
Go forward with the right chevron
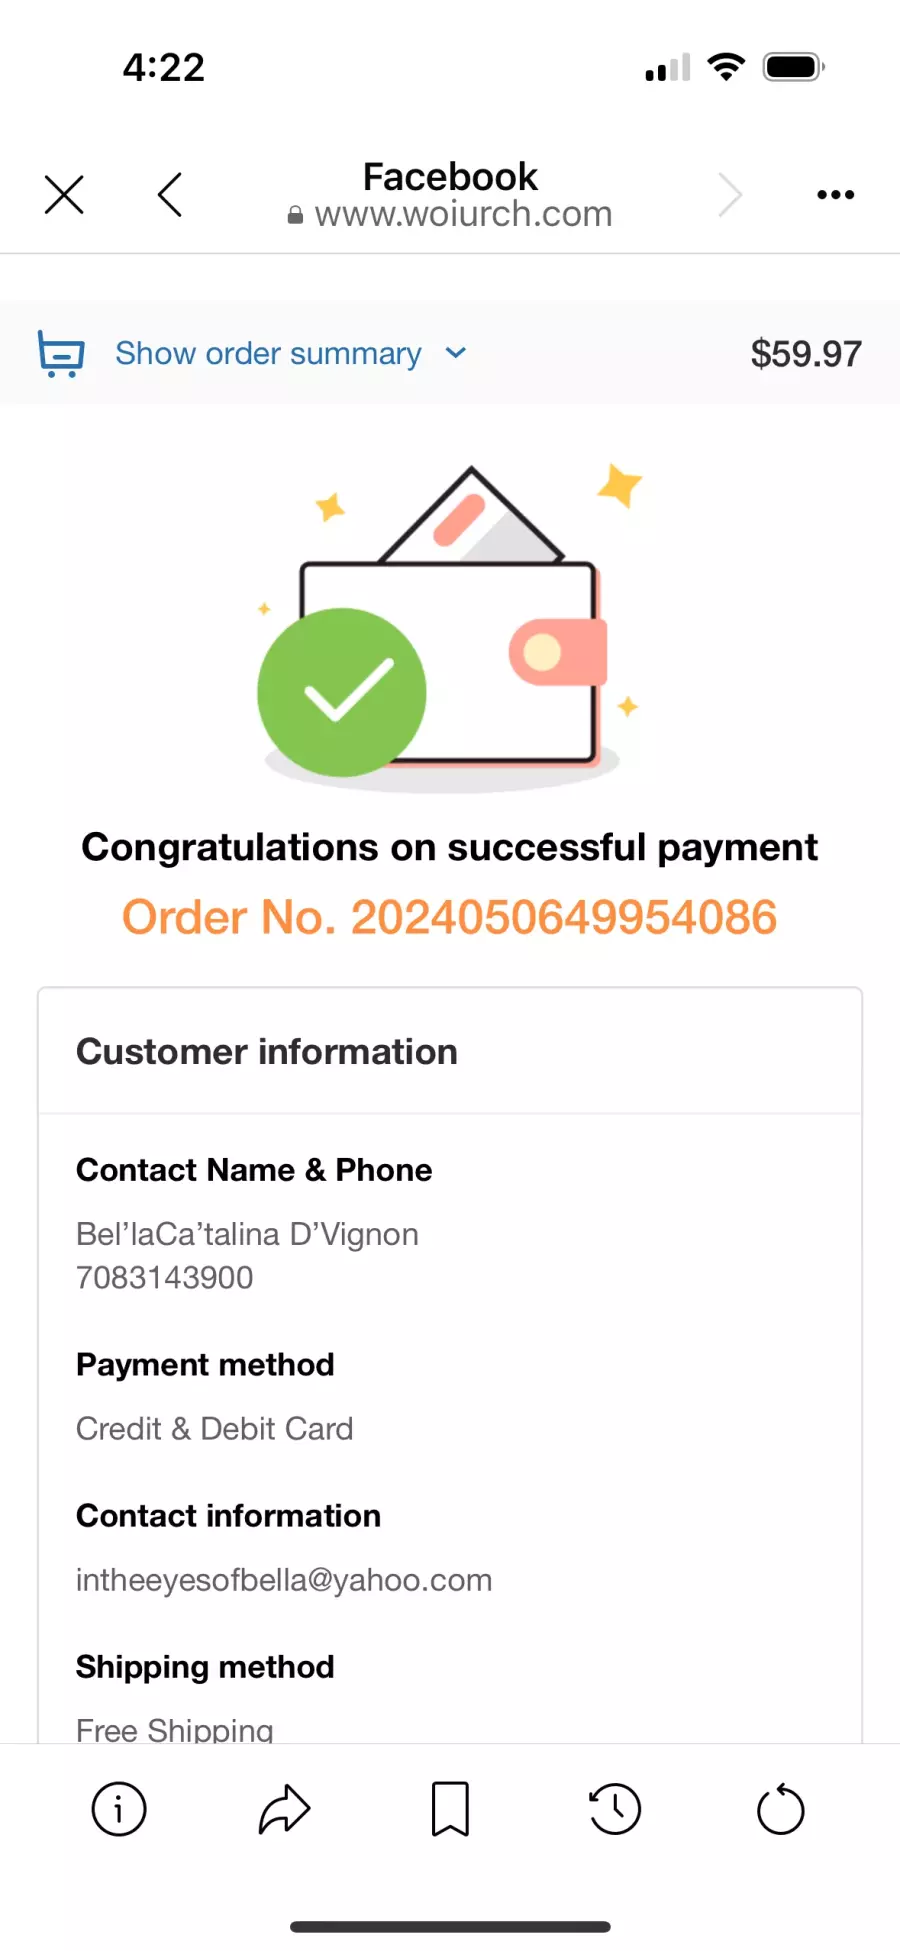tap(730, 194)
